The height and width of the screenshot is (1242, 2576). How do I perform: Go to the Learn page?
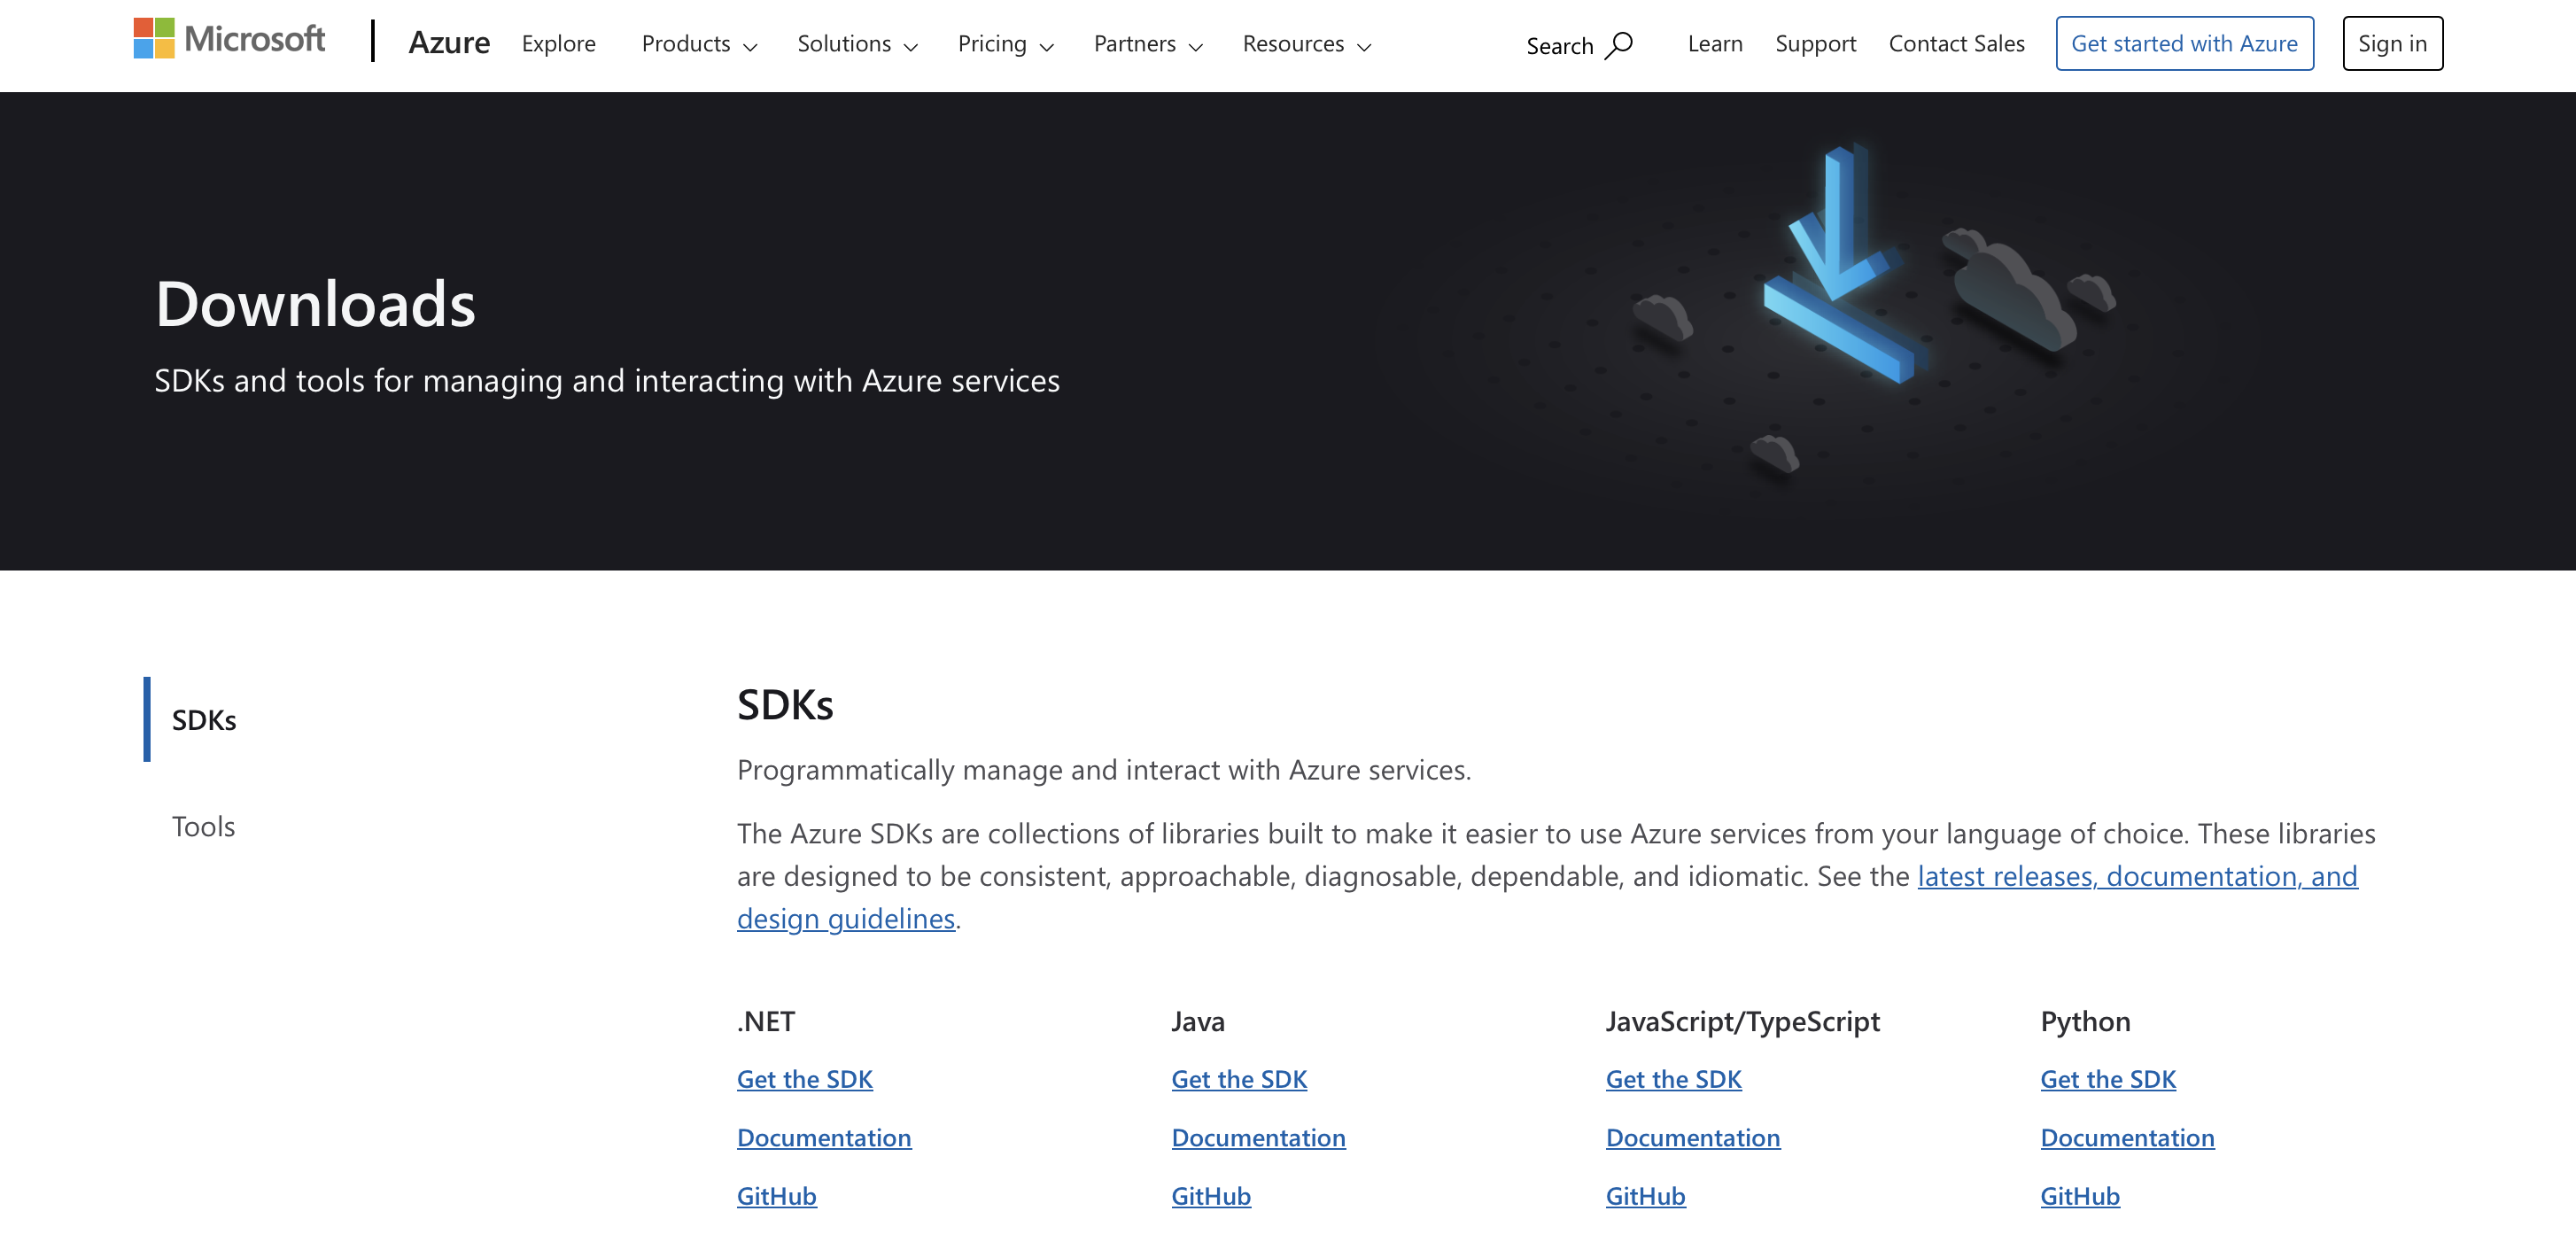[x=1714, y=44]
